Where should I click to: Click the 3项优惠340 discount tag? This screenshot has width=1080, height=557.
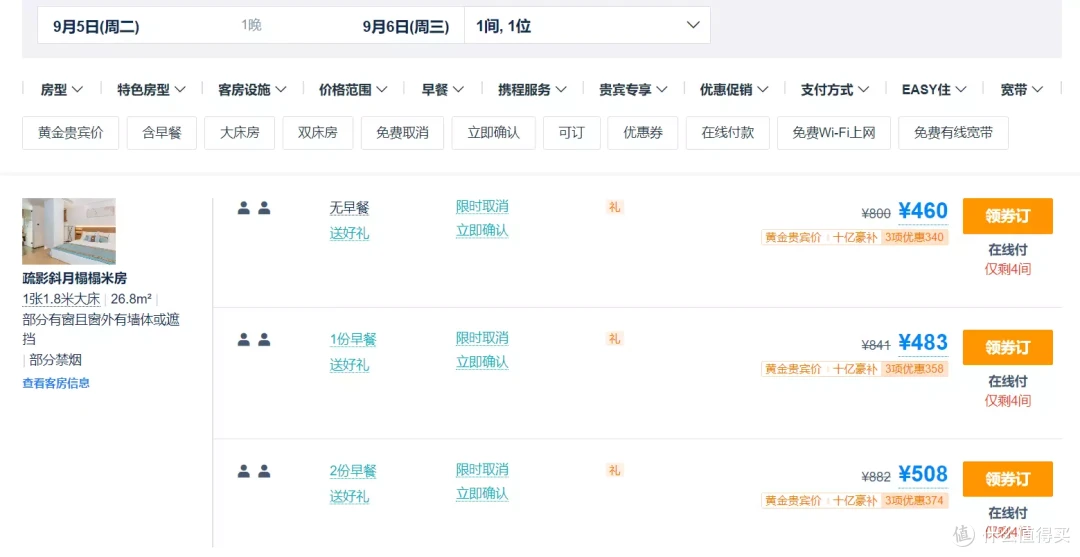(x=914, y=238)
